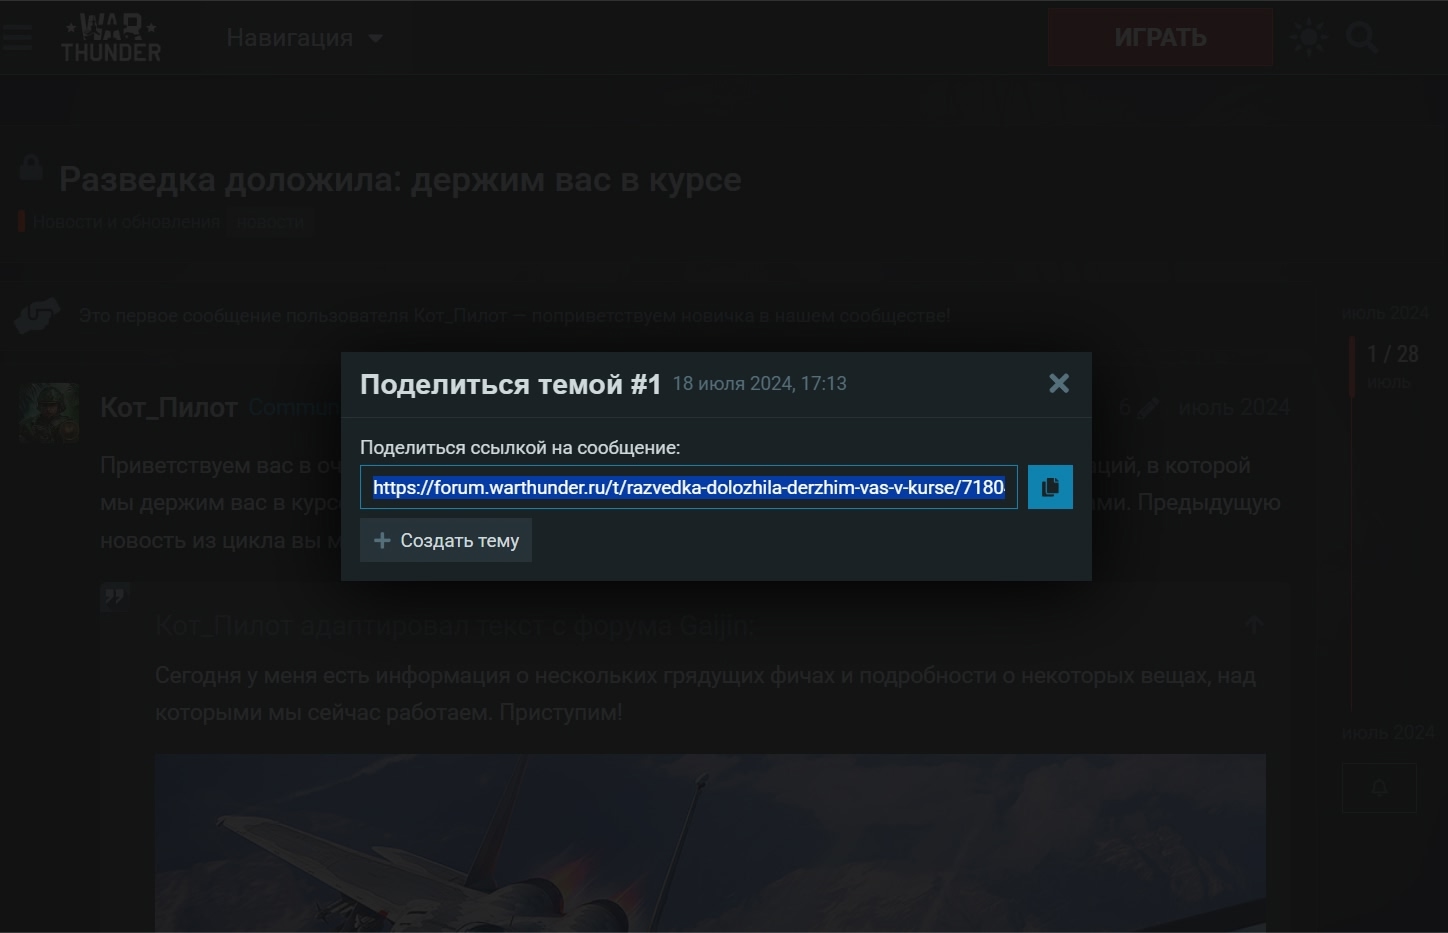Open the jet aircraft image
The width and height of the screenshot is (1448, 933).
(x=710, y=843)
